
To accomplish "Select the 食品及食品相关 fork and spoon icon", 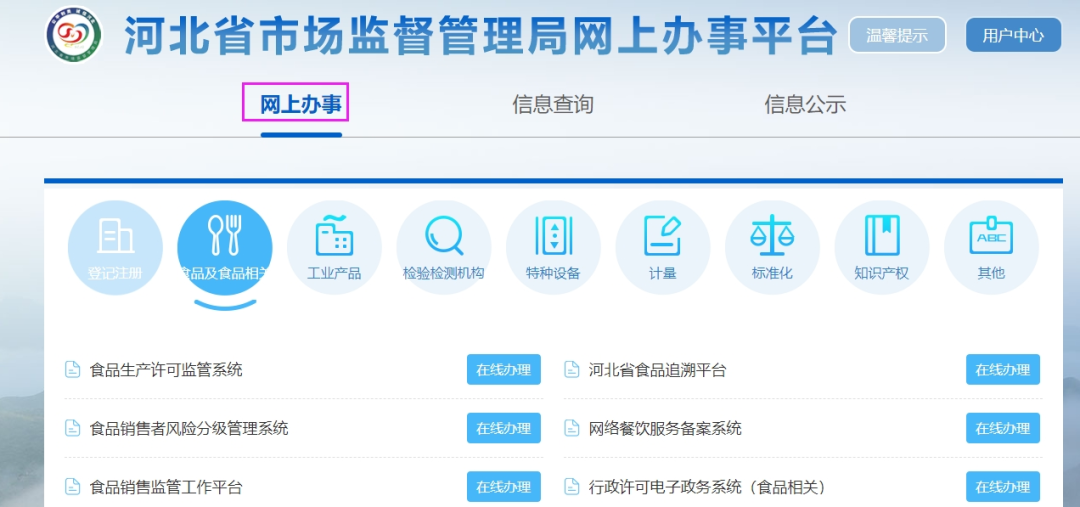I will click(224, 247).
